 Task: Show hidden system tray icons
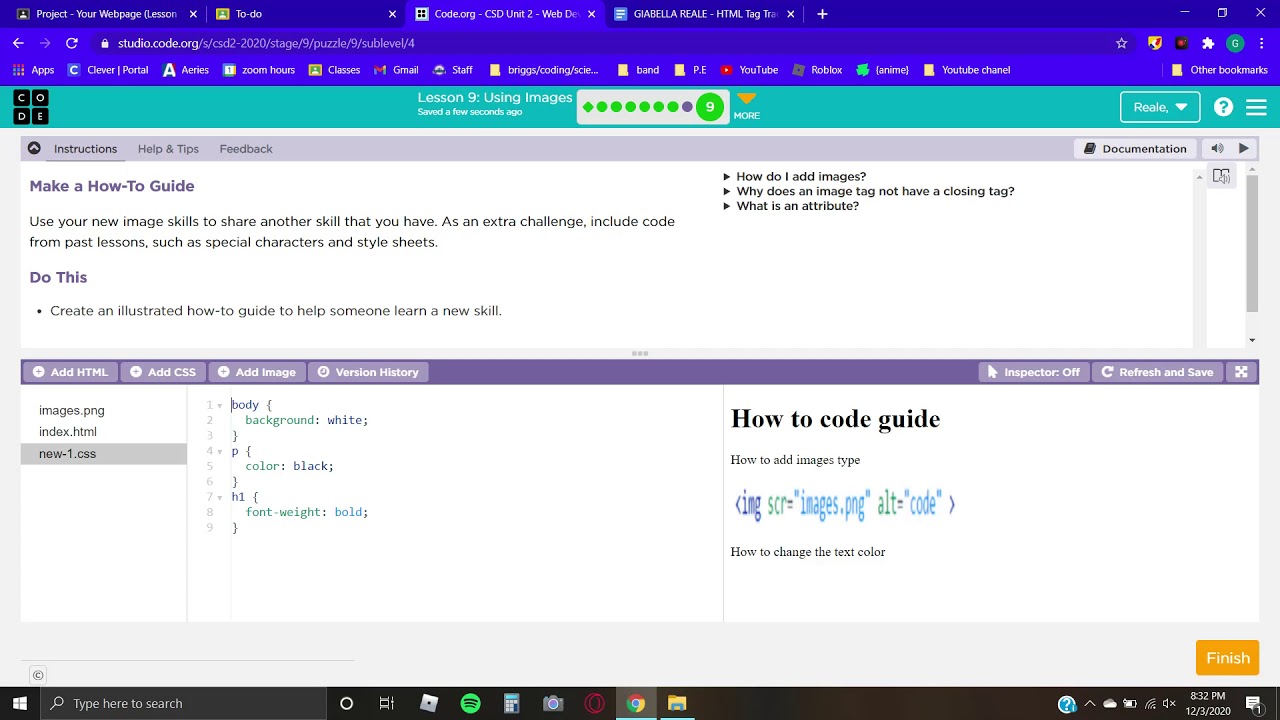click(x=1090, y=703)
